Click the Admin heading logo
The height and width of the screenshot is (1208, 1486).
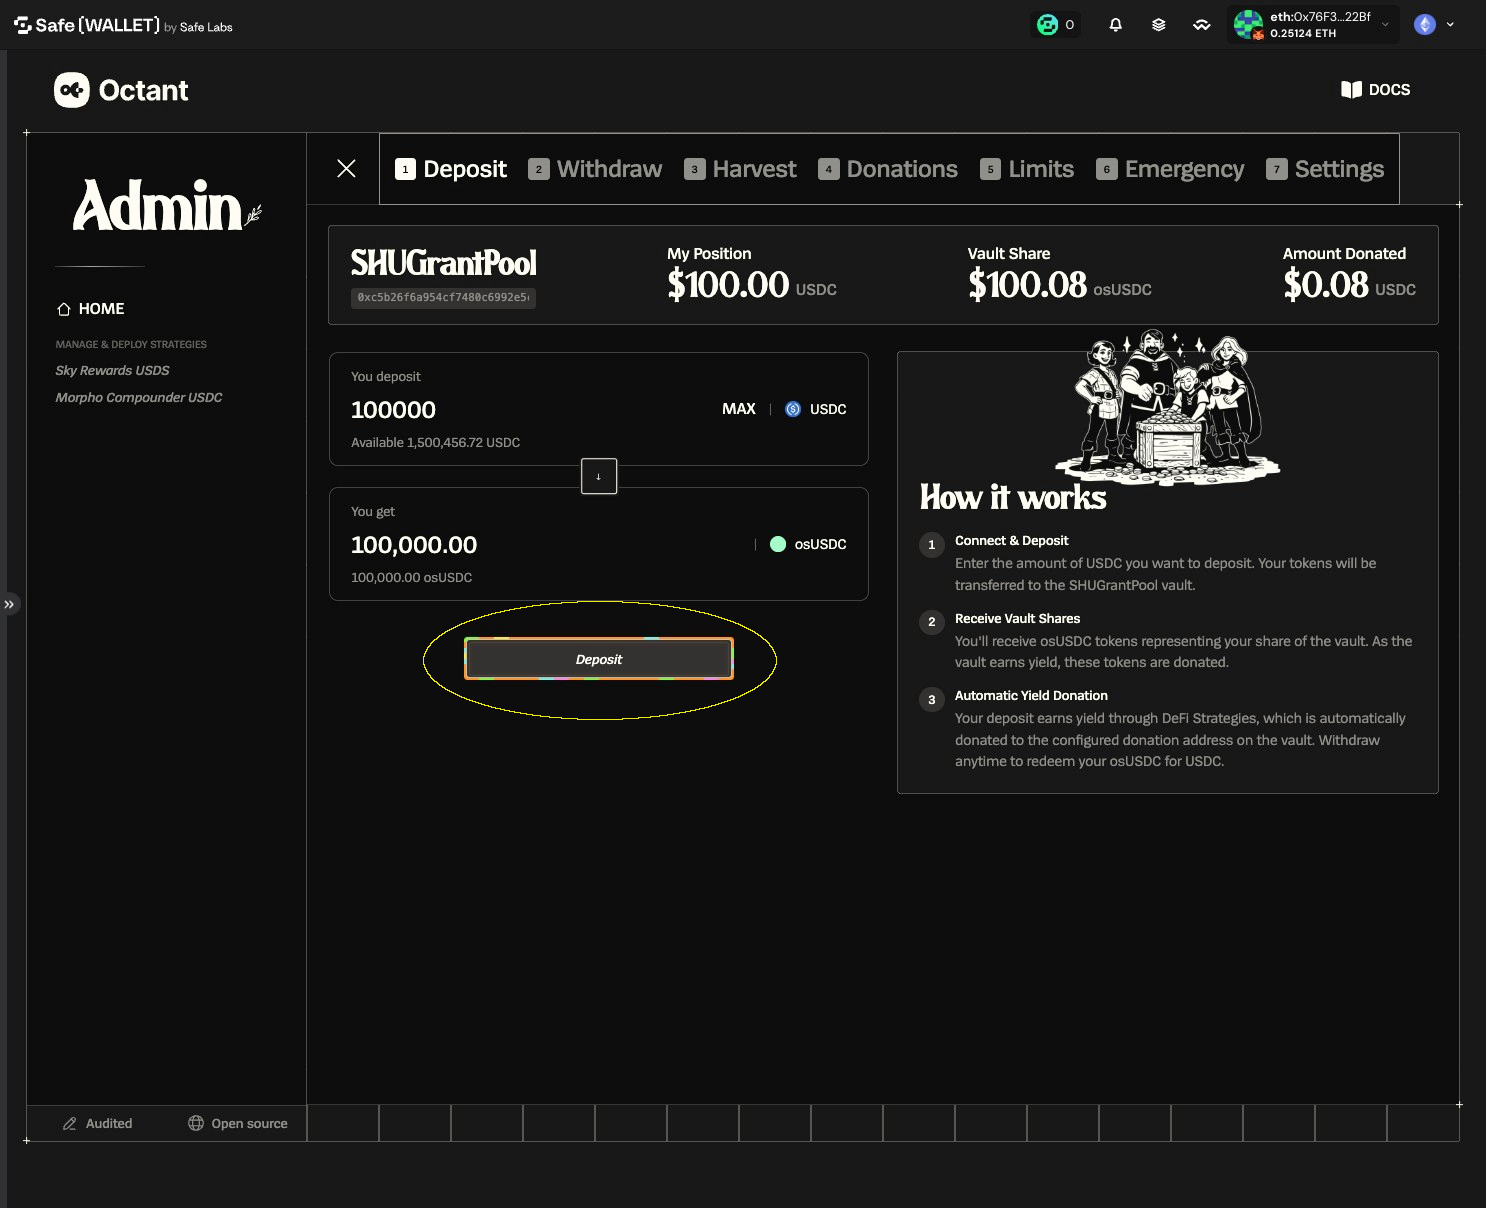[166, 205]
